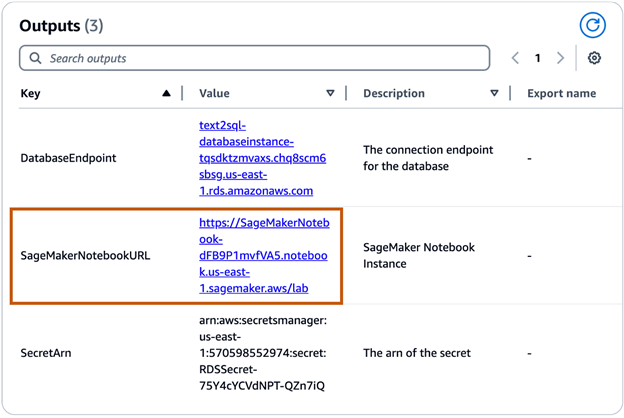Click the SageMakerNotebookURL key cell
Image resolution: width=624 pixels, height=418 pixels.
point(85,256)
